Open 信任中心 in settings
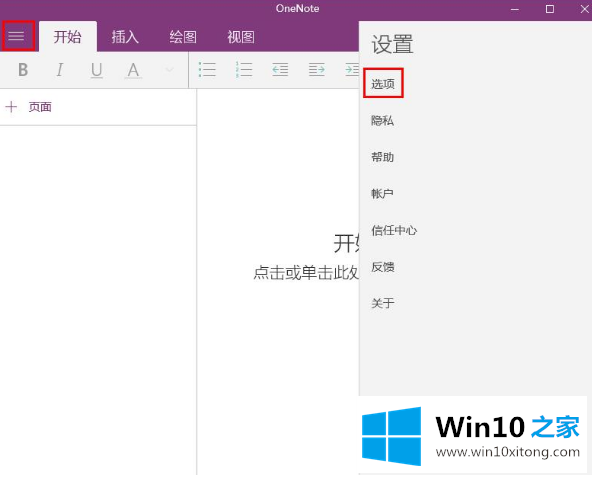This screenshot has height=478, width=592. [394, 230]
